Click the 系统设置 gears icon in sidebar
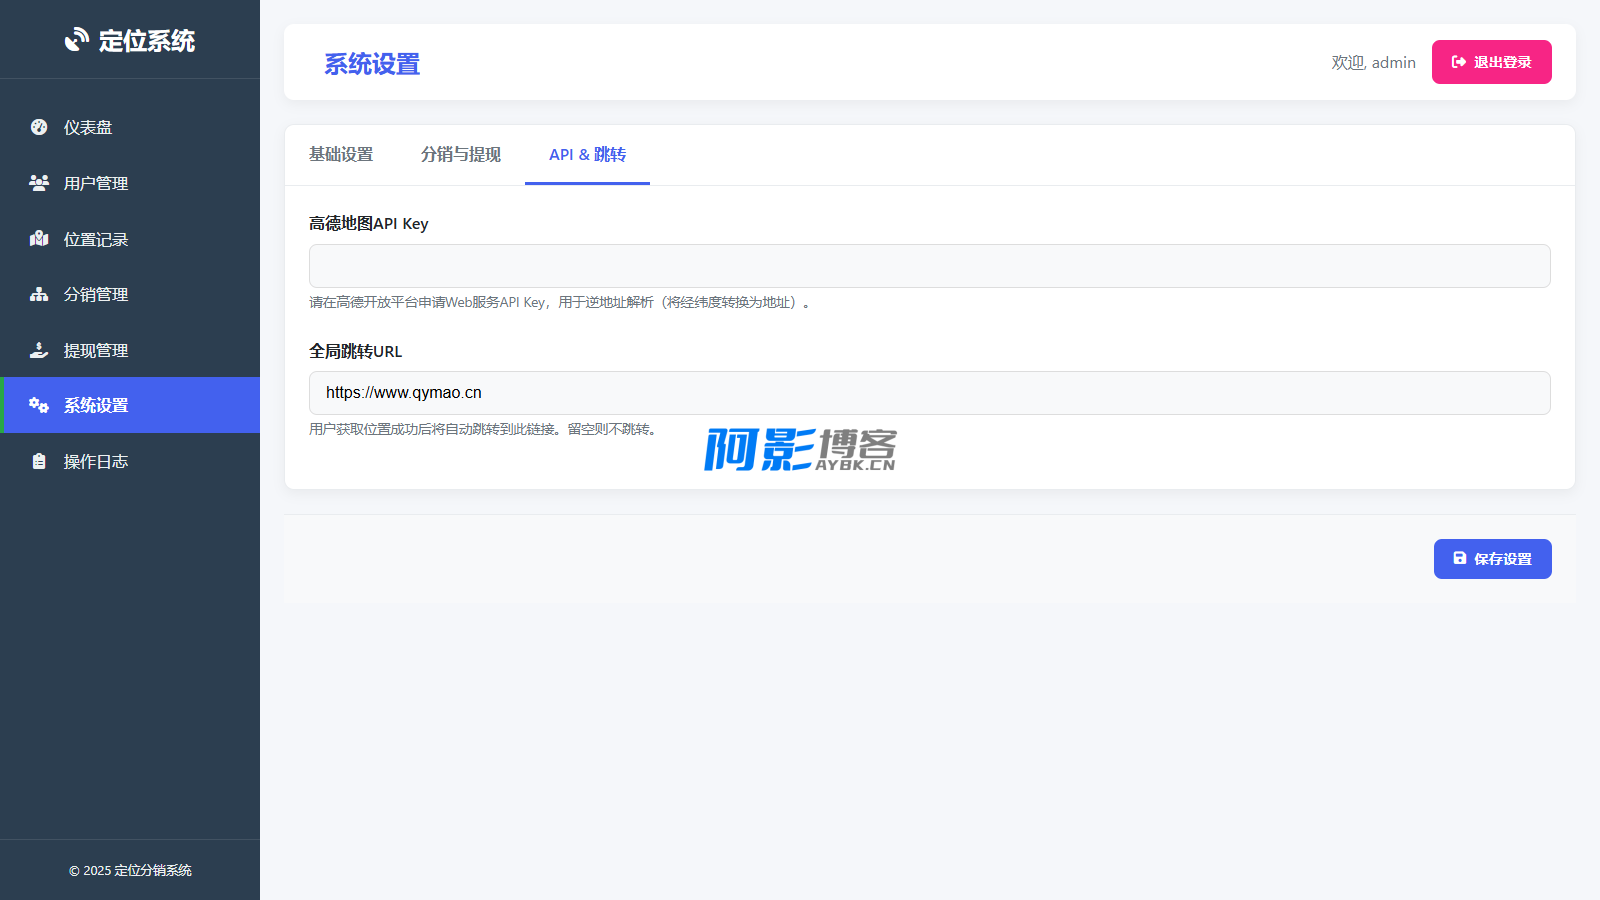Viewport: 1600px width, 900px height. click(x=39, y=405)
